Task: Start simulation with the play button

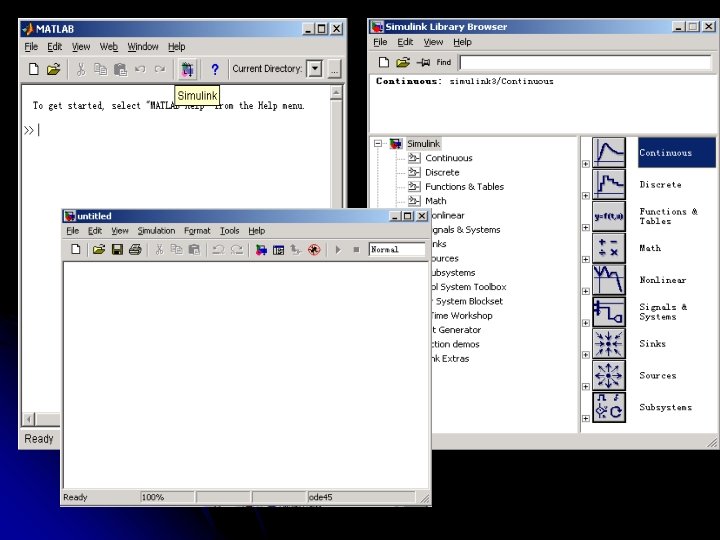Action: point(338,249)
